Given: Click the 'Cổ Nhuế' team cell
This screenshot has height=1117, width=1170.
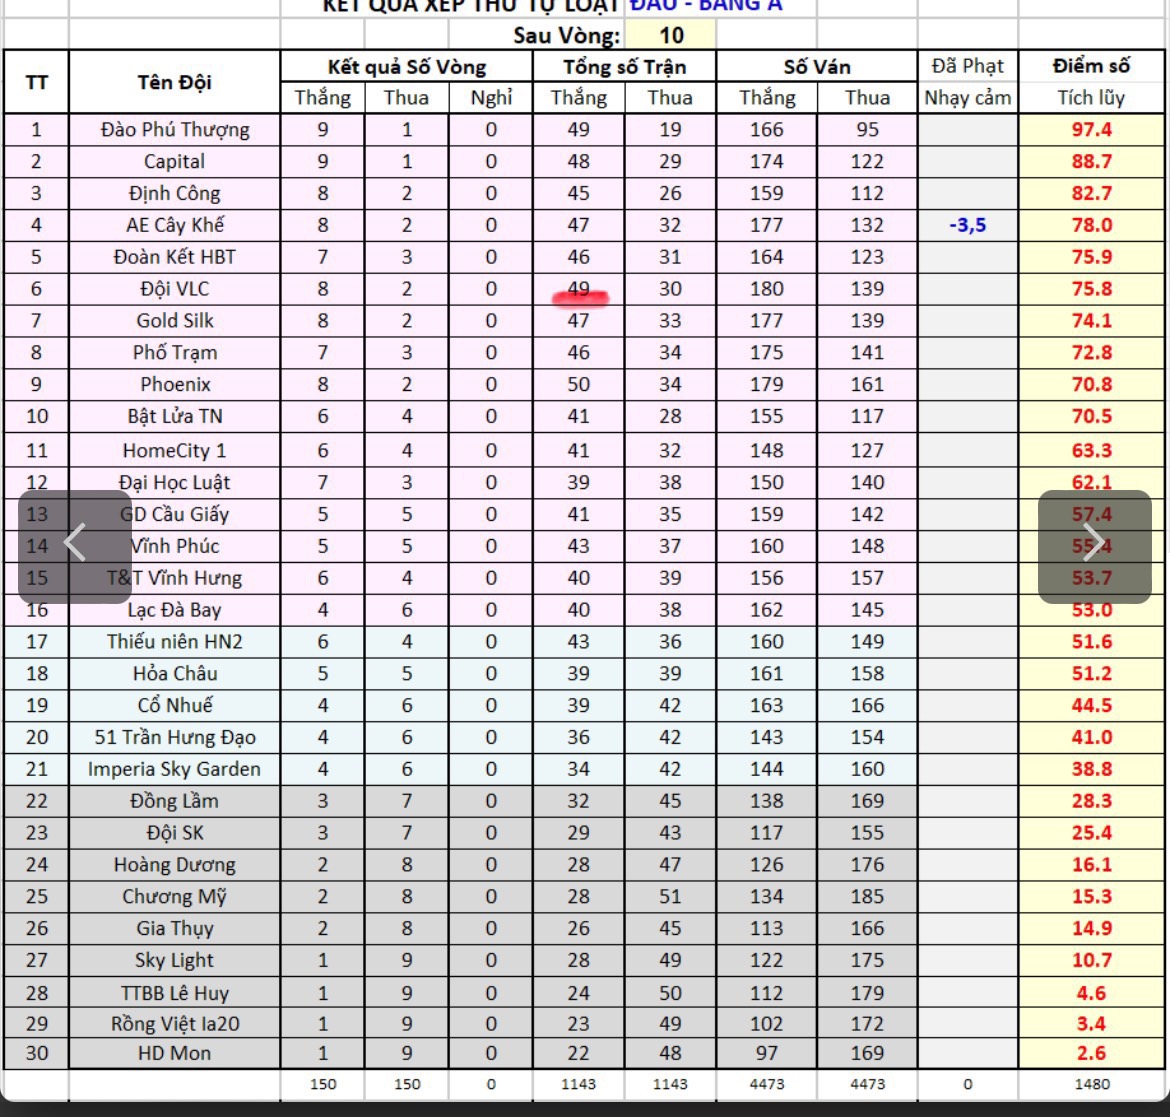Looking at the screenshot, I should point(175,706).
